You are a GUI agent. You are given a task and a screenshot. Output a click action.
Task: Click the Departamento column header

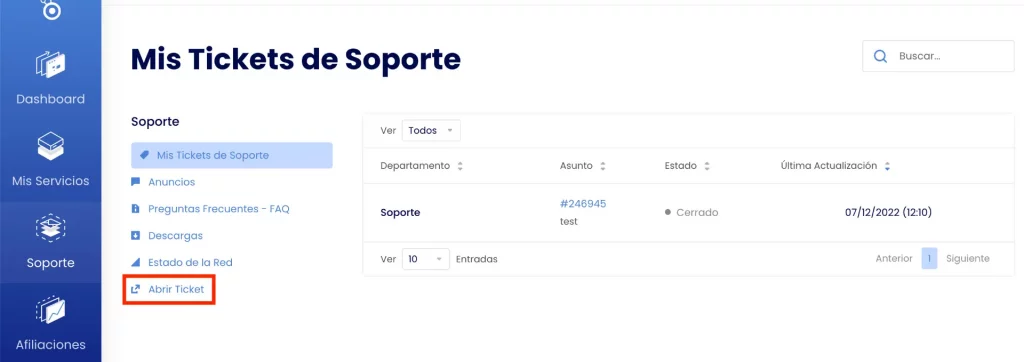coord(415,166)
